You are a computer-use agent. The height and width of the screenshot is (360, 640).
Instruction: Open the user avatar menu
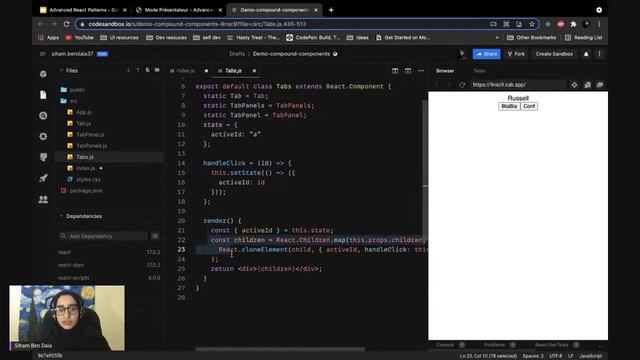coord(462,54)
